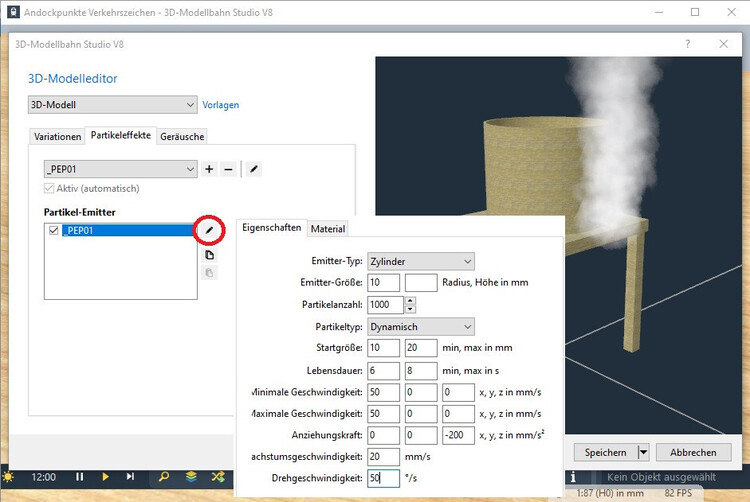Add a new particle effect with plus
Screen dimensions: 750x502
209,170
